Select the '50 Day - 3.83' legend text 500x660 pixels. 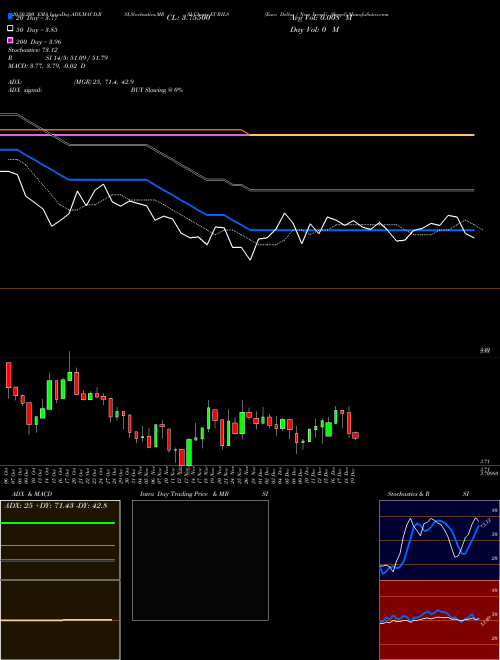click(x=37, y=30)
